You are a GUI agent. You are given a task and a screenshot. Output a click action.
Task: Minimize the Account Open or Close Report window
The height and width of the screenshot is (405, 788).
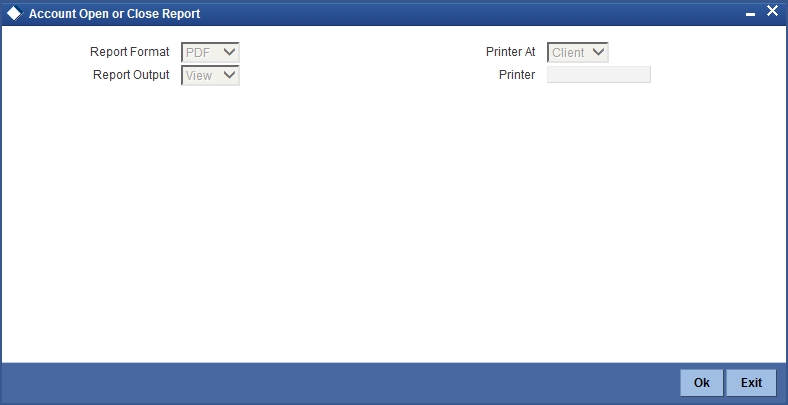click(750, 15)
